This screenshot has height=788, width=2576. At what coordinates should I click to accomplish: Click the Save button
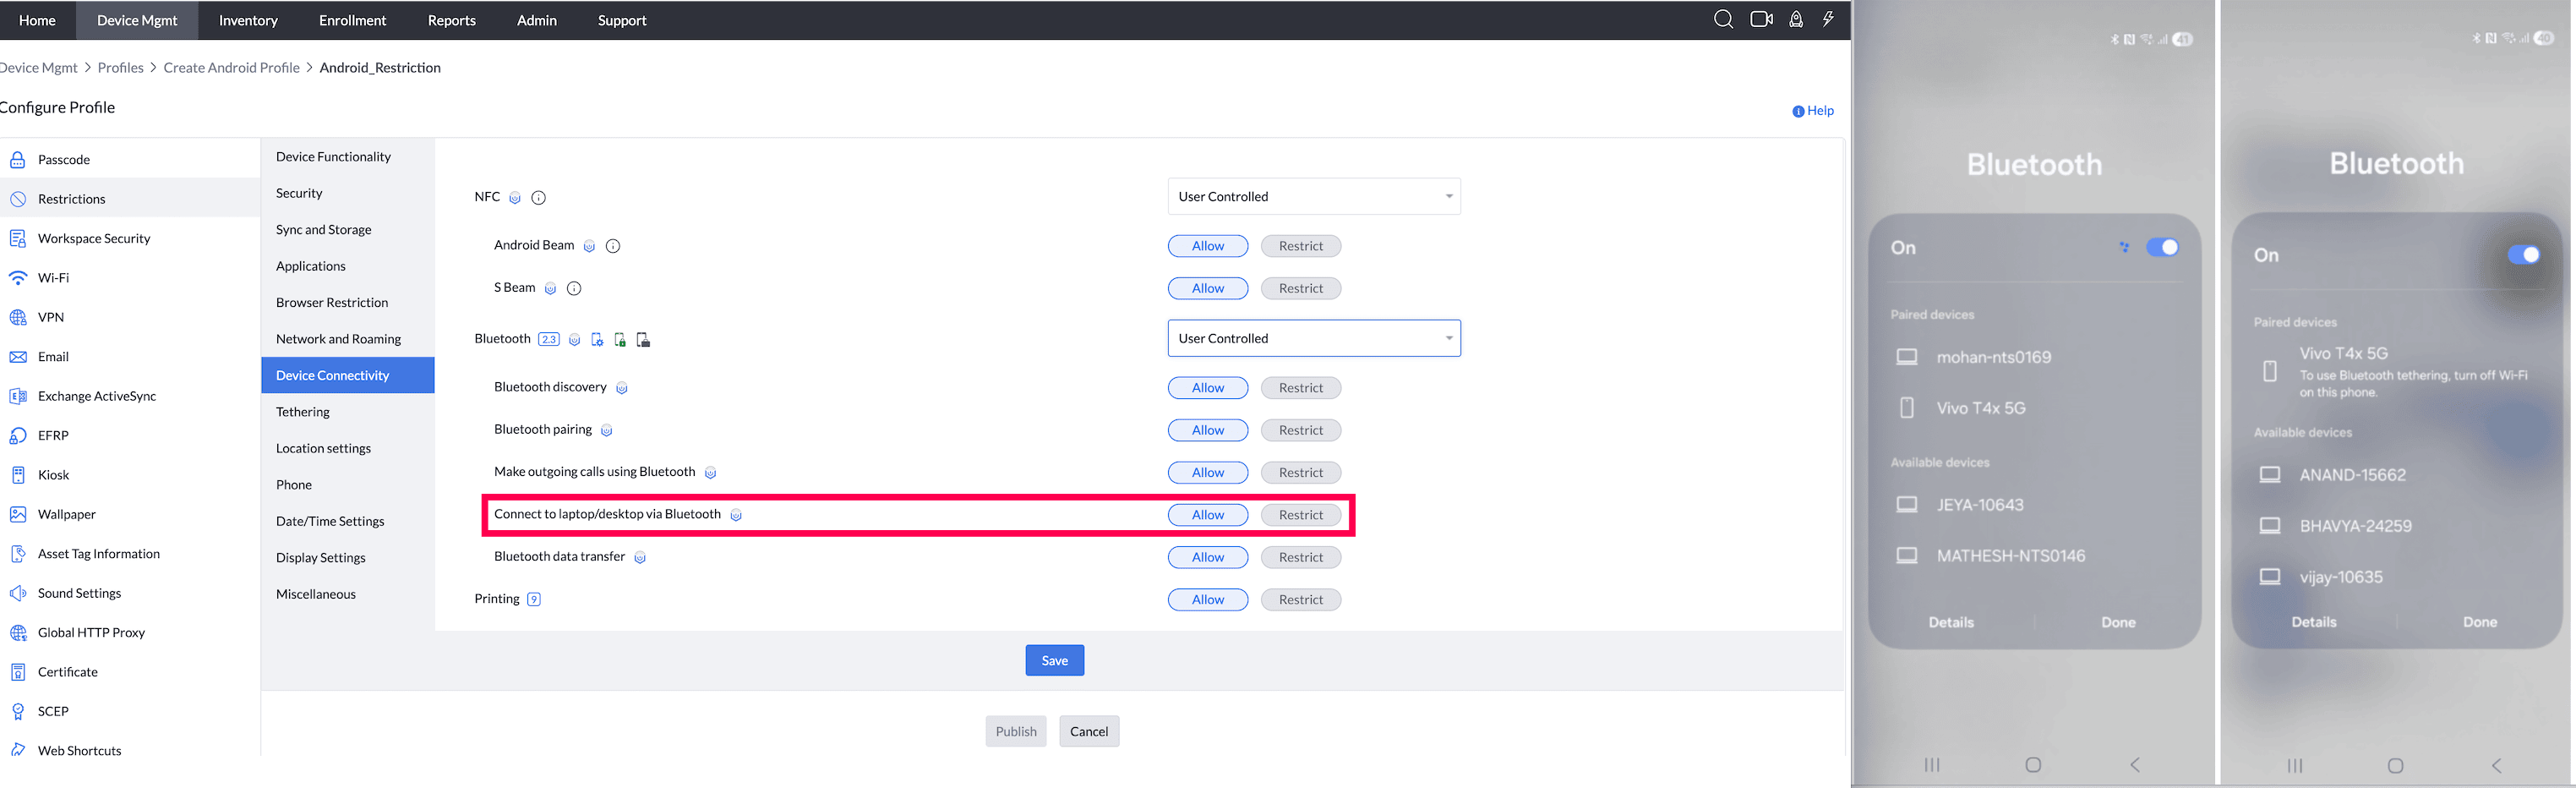coord(1054,660)
